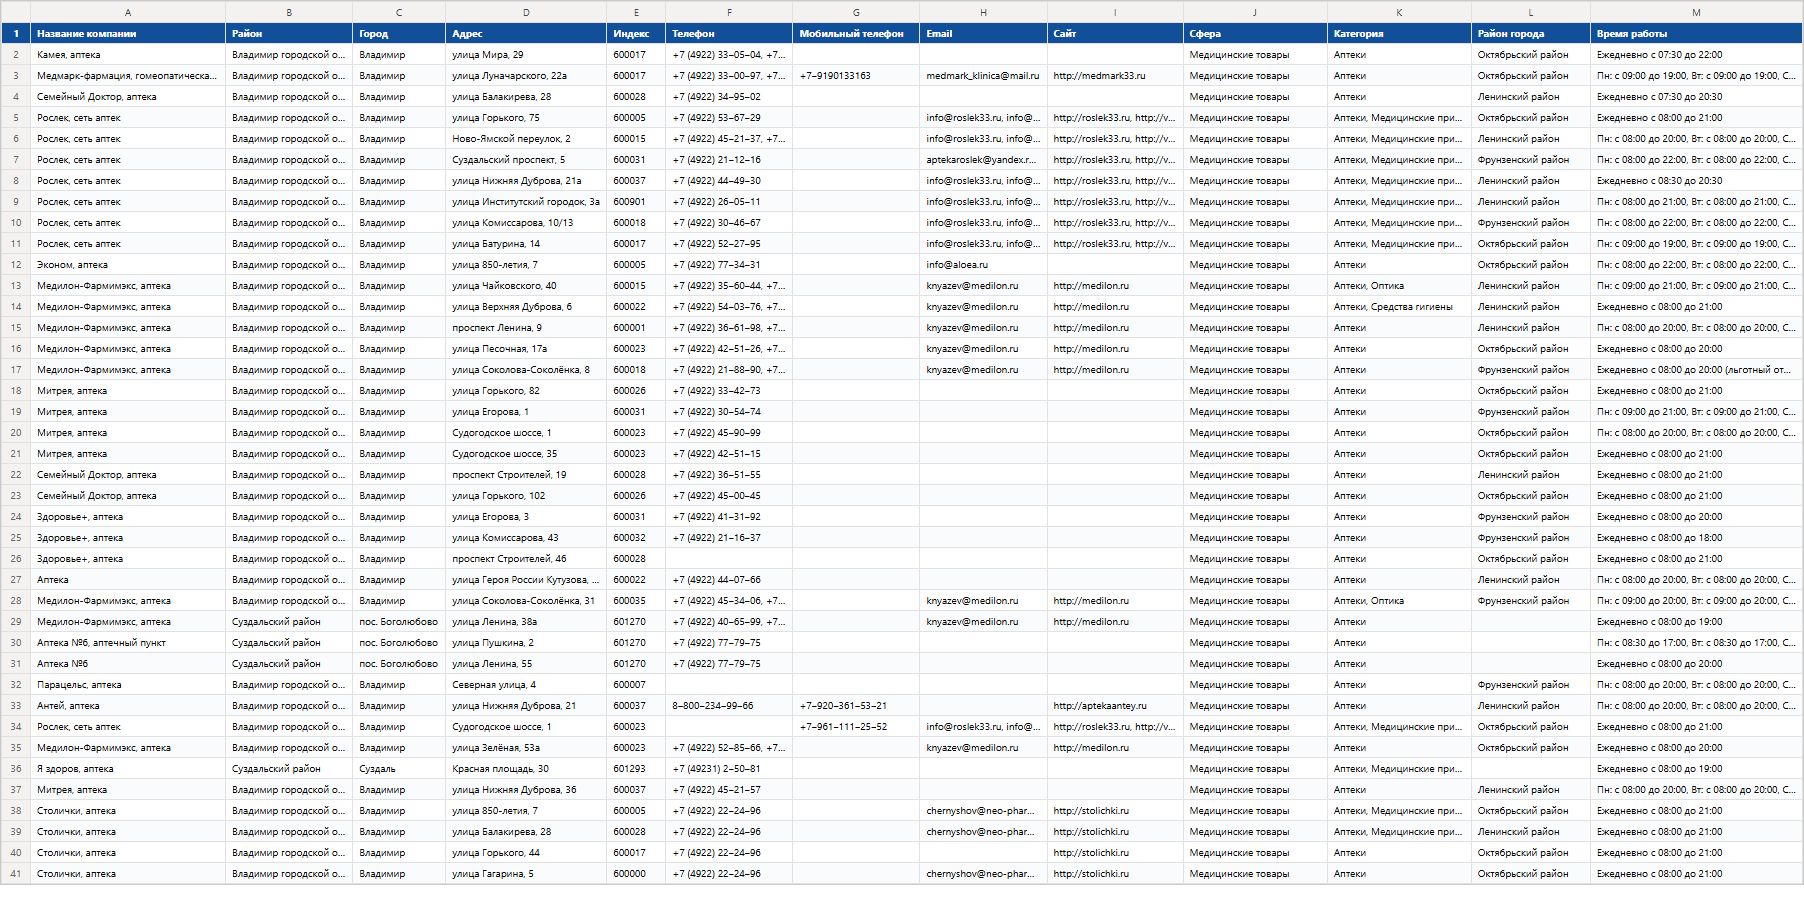Select column G letter header
This screenshot has height=902, width=1804.
point(856,12)
